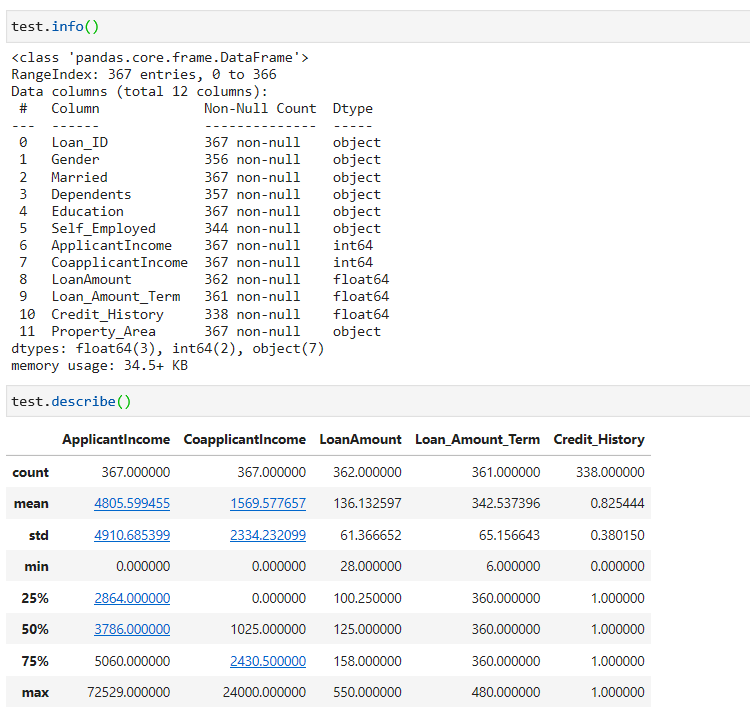Select the min row label
The height and width of the screenshot is (721, 750).
pyautogui.click(x=36, y=566)
